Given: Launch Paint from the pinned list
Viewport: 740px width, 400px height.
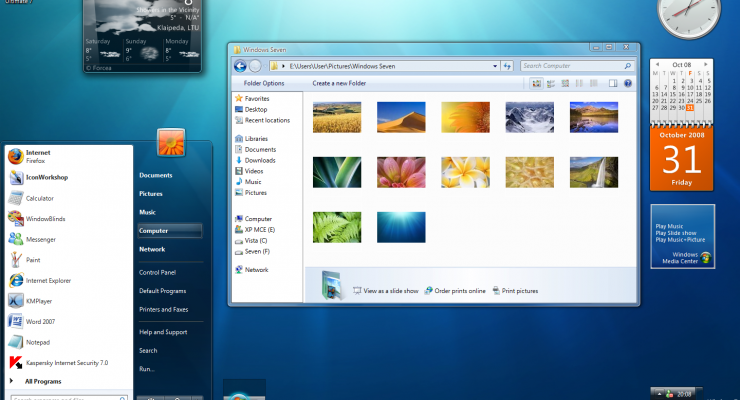Looking at the screenshot, I should pyautogui.click(x=32, y=259).
